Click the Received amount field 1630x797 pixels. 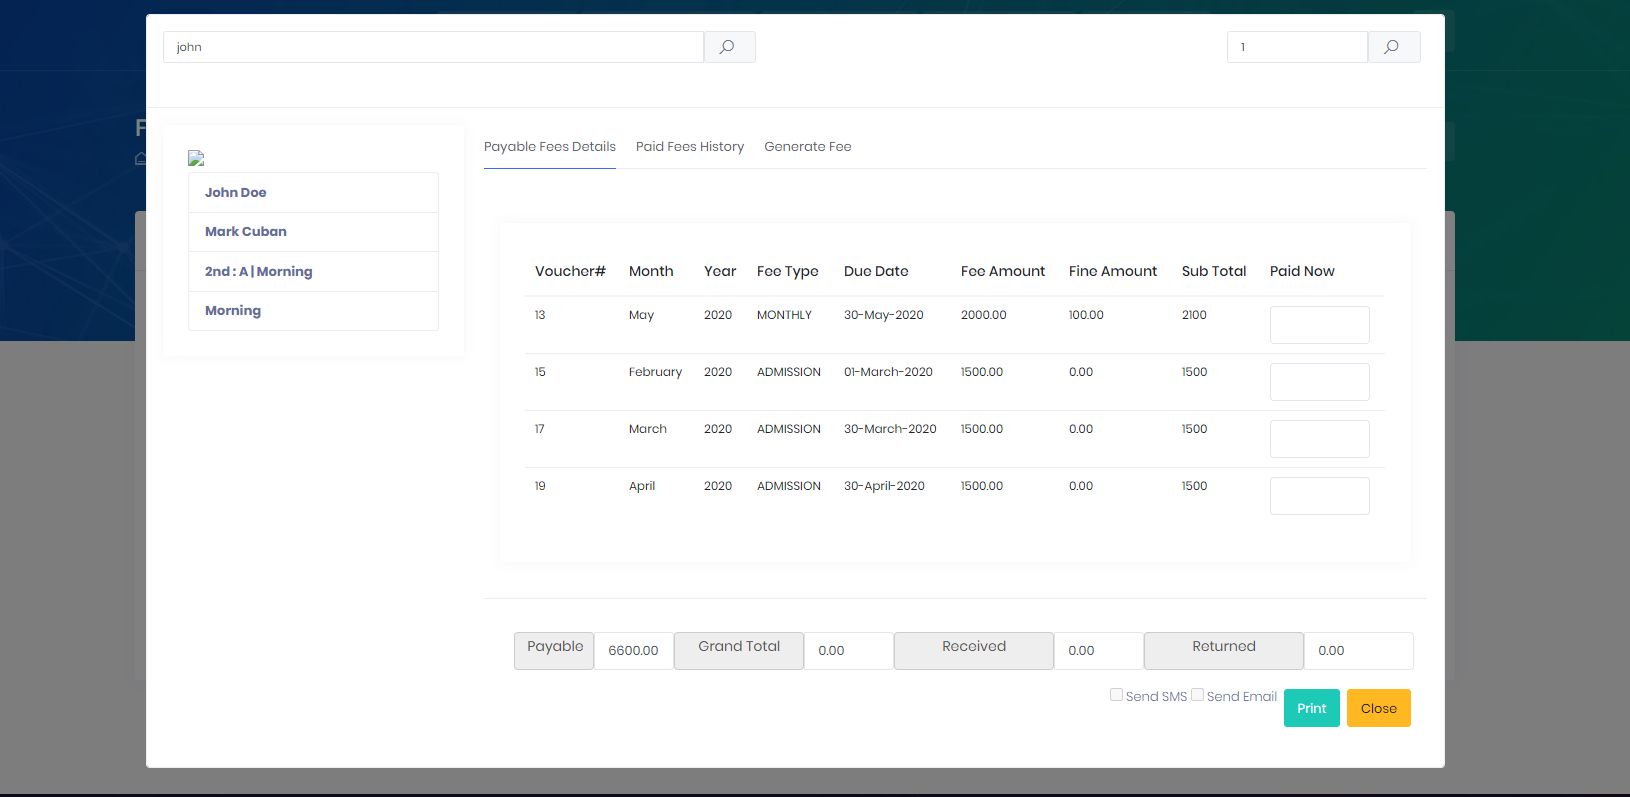point(1099,650)
